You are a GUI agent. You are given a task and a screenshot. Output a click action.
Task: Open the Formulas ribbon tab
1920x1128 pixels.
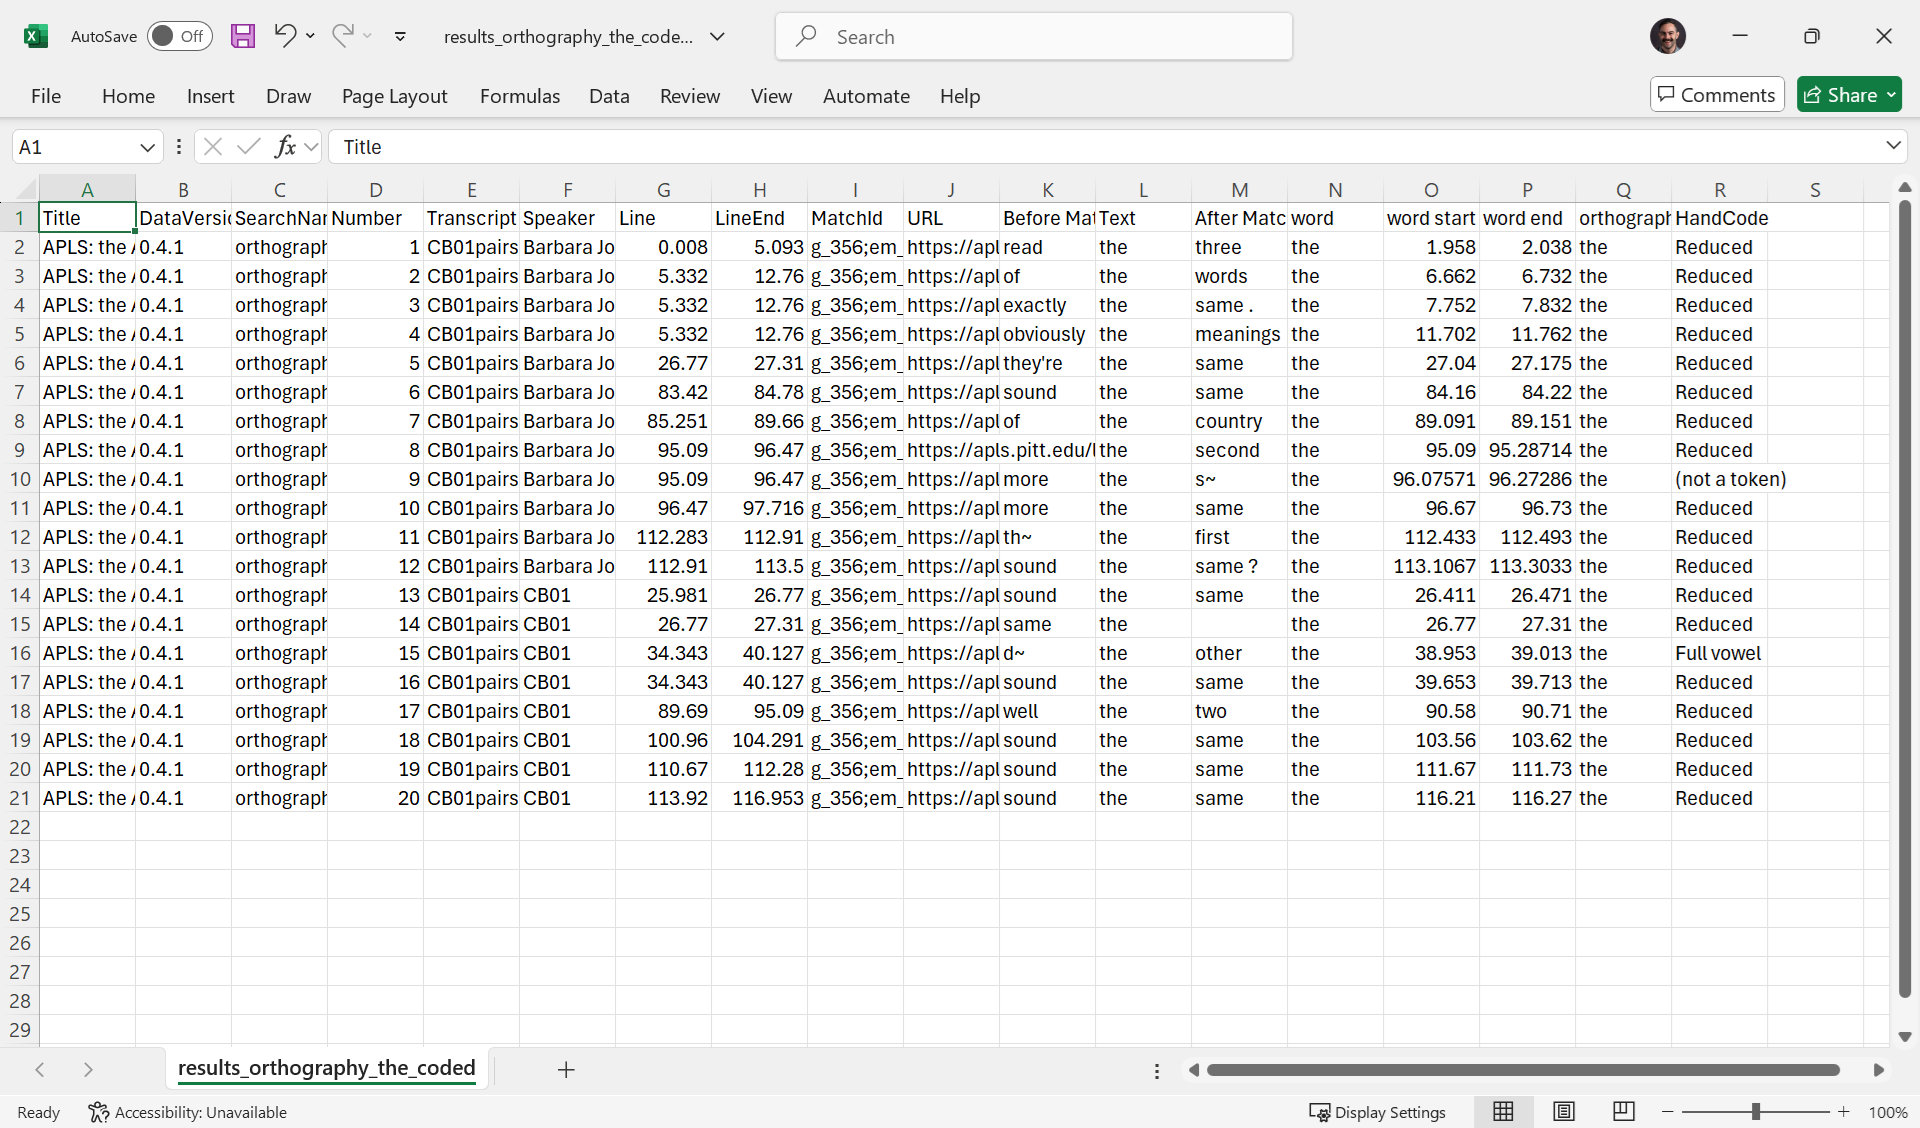[x=519, y=96]
